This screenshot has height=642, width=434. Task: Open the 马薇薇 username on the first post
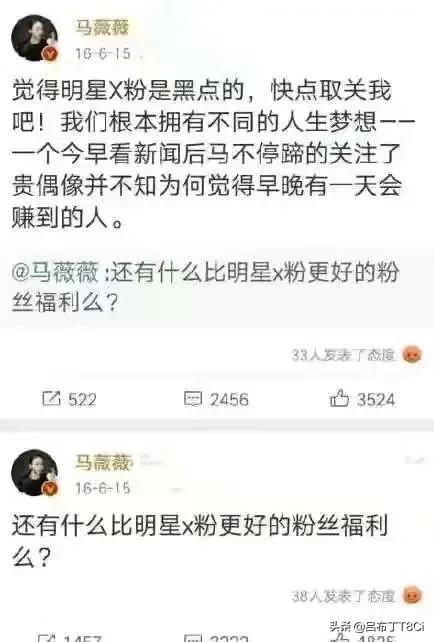coord(102,27)
